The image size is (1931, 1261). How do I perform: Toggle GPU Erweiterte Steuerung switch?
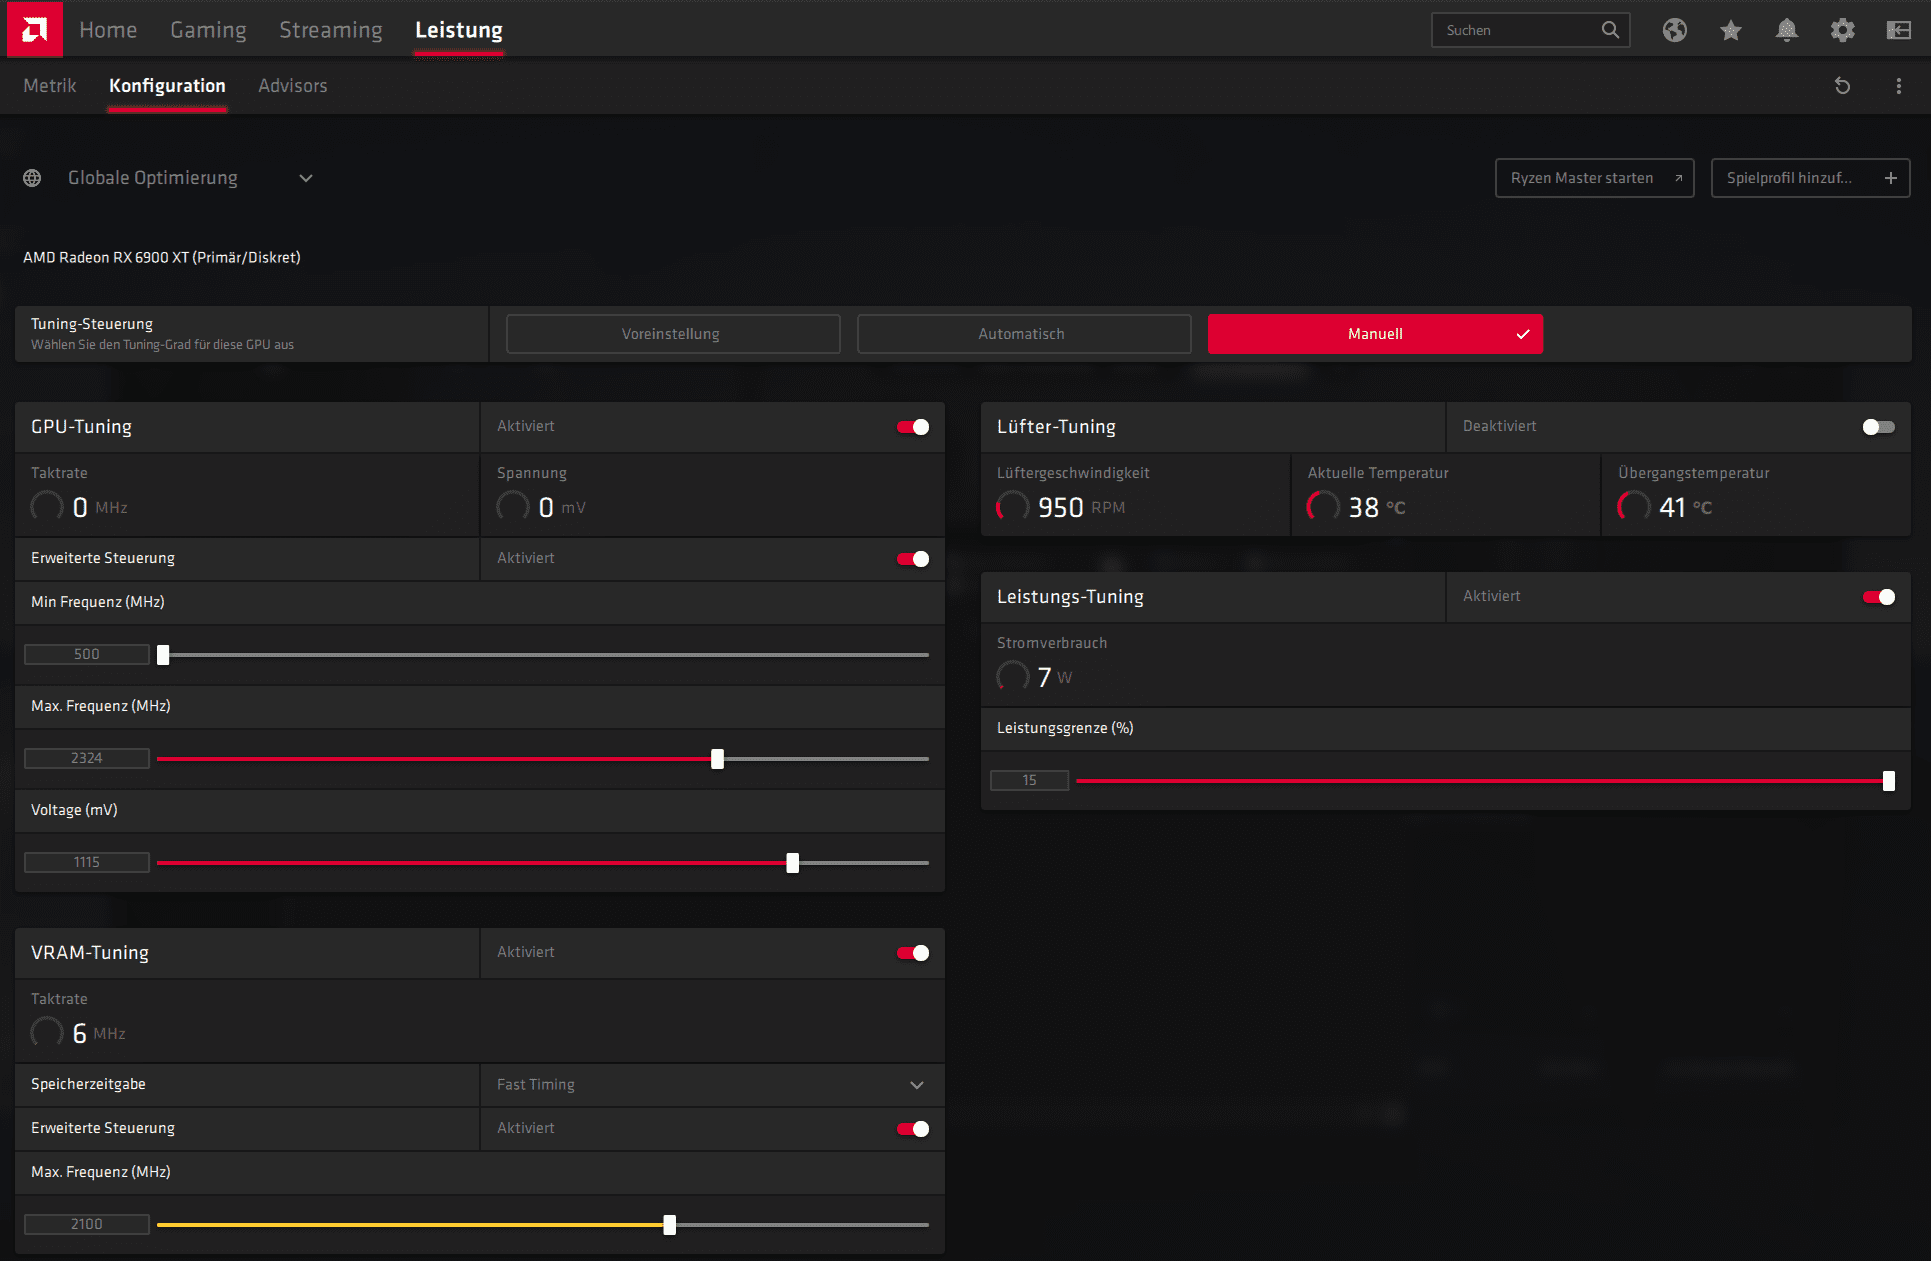click(x=913, y=559)
